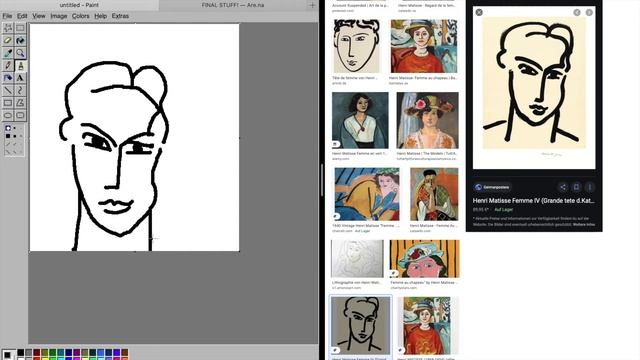Open the Help menu in Paint
Screen dimensions: 640x360
click(x=100, y=16)
